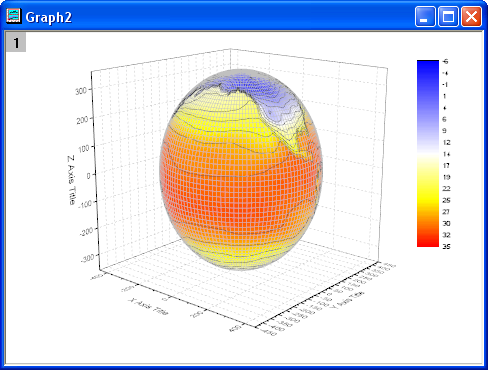Viewport: 488px width, 370px height.
Task: Click legend value 35
Action: (x=446, y=246)
